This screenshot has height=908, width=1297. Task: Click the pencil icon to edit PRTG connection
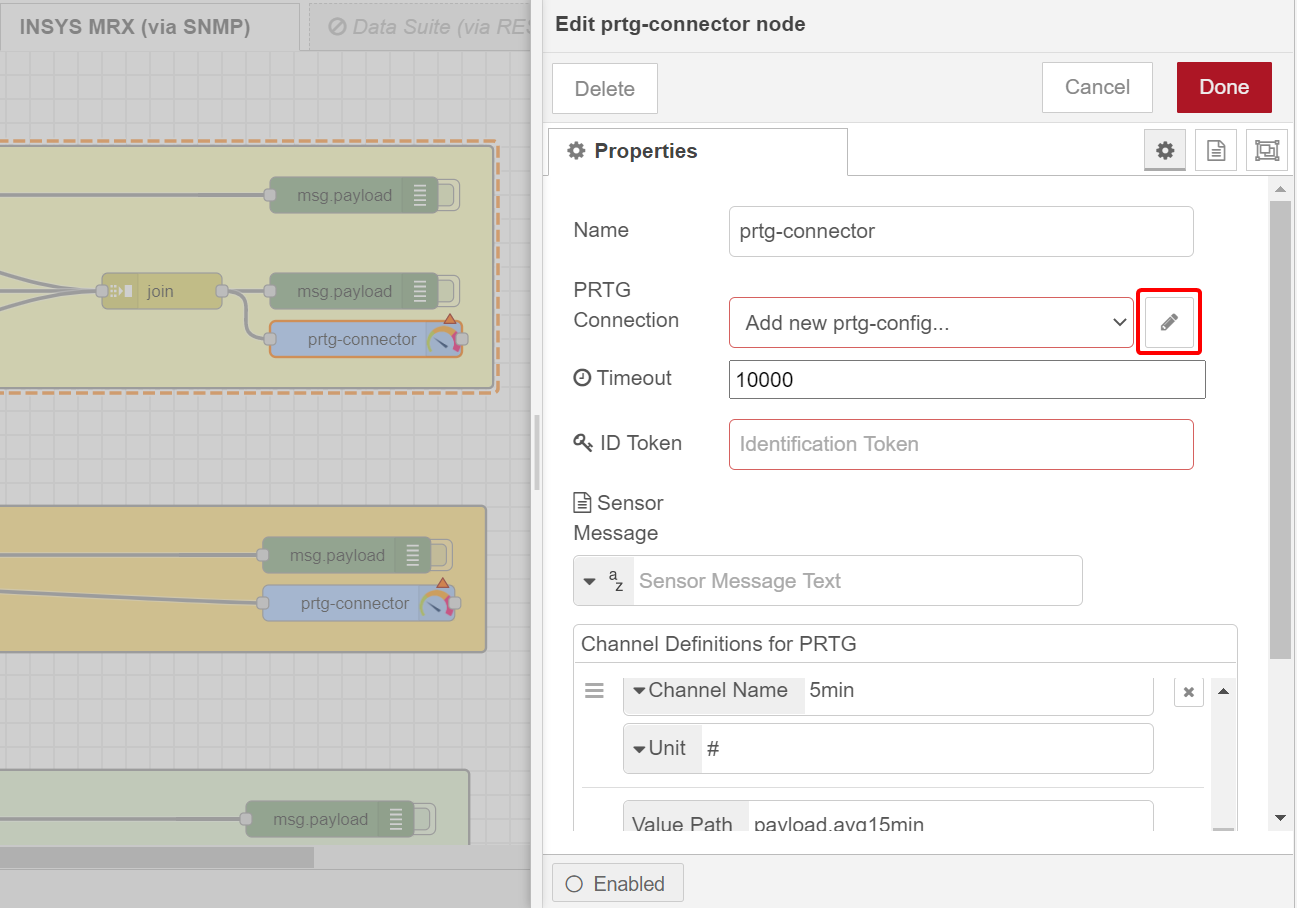[1169, 322]
